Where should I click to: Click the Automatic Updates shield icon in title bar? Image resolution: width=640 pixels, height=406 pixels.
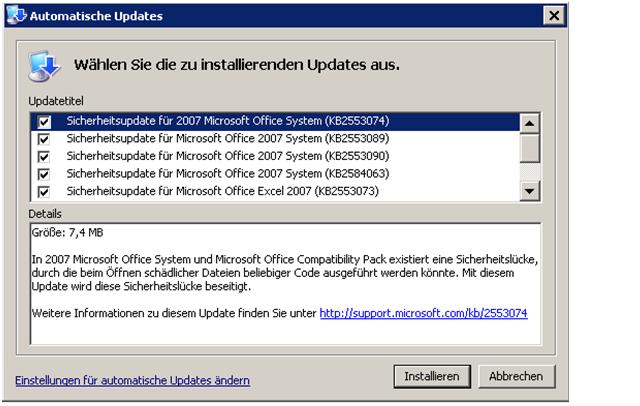point(17,16)
